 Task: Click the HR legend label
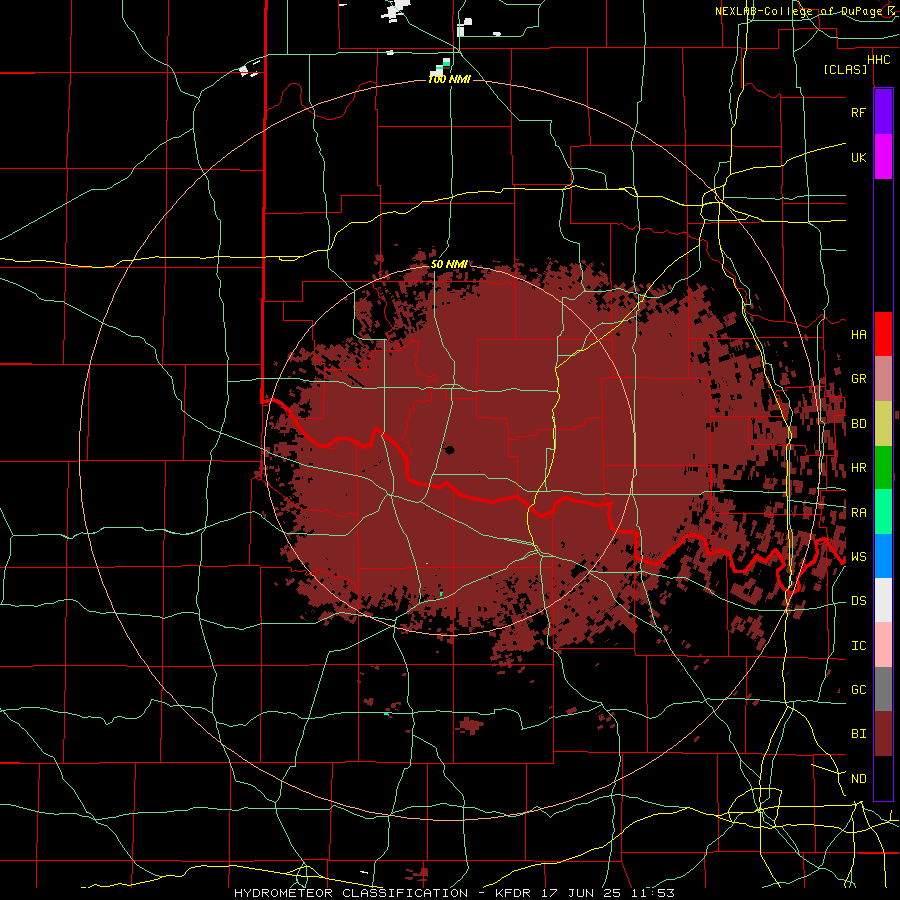pyautogui.click(x=858, y=468)
